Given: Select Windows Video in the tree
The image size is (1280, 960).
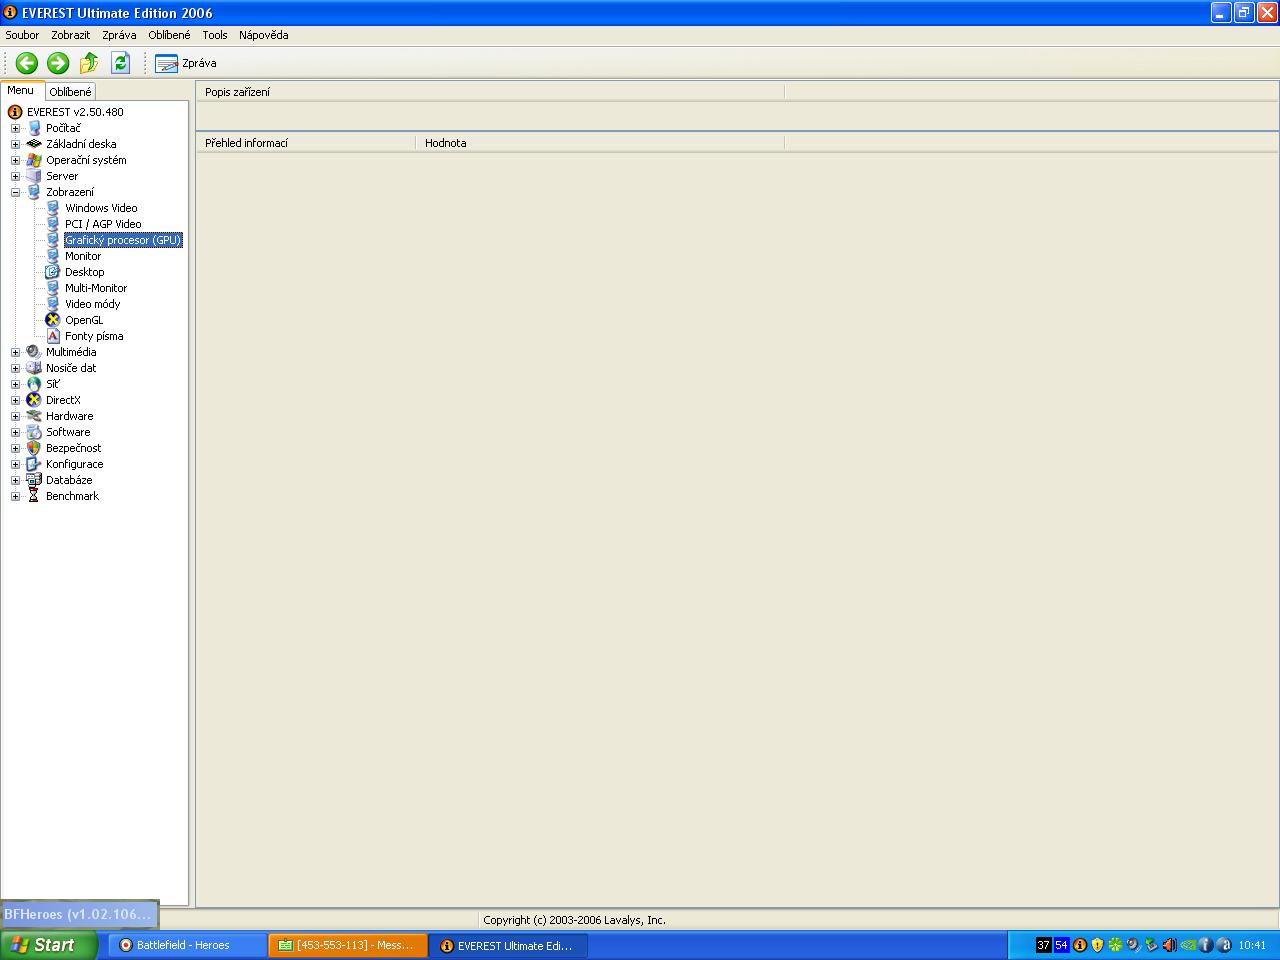Looking at the screenshot, I should click(x=101, y=208).
